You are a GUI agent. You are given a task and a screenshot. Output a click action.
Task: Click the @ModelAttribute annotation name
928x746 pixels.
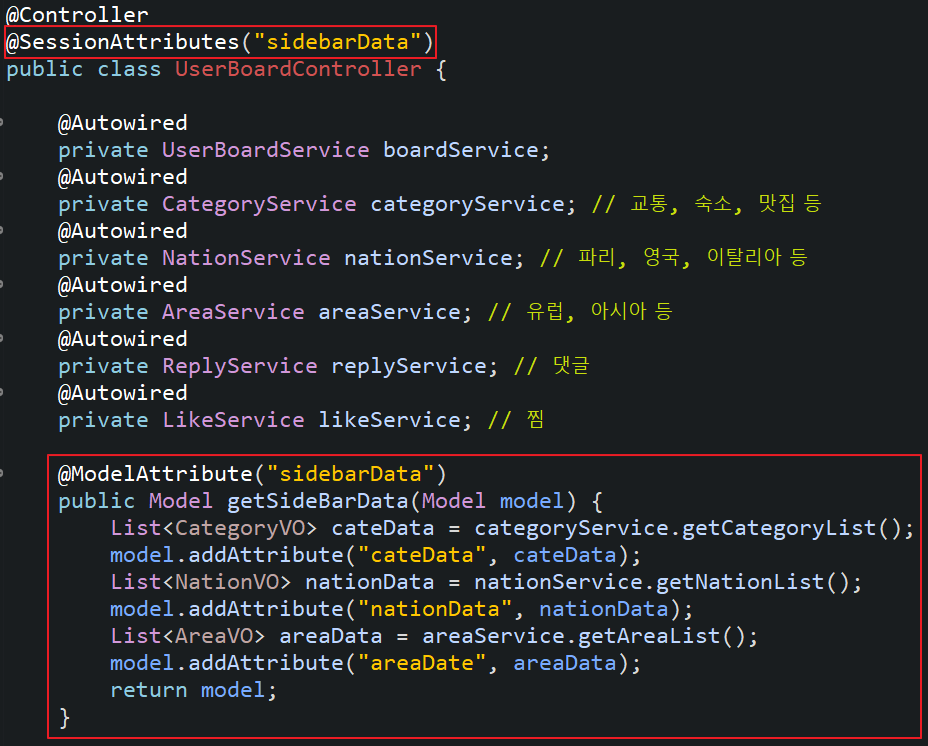(x=155, y=474)
